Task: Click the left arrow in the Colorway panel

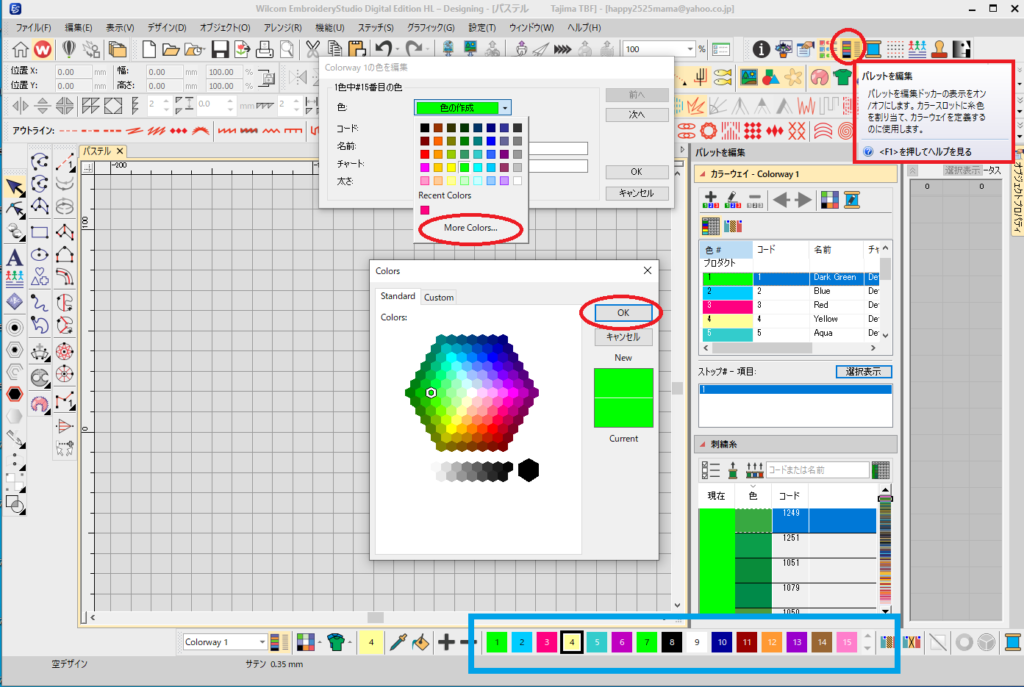Action: tap(781, 200)
